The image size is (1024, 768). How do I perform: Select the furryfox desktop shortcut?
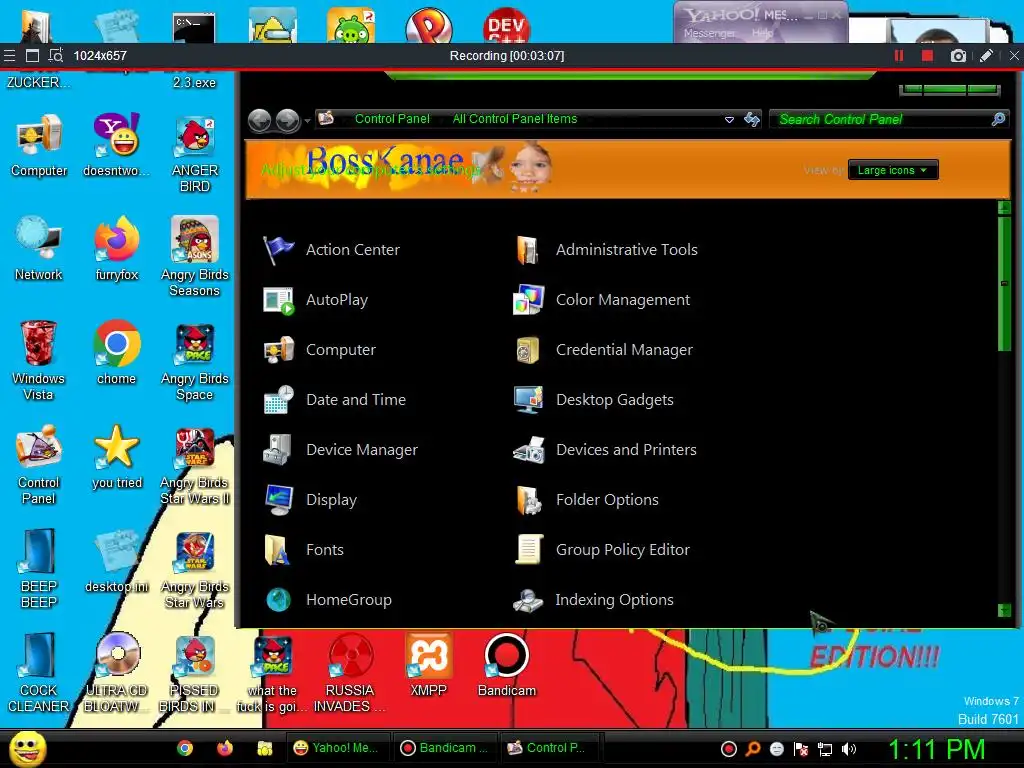117,249
